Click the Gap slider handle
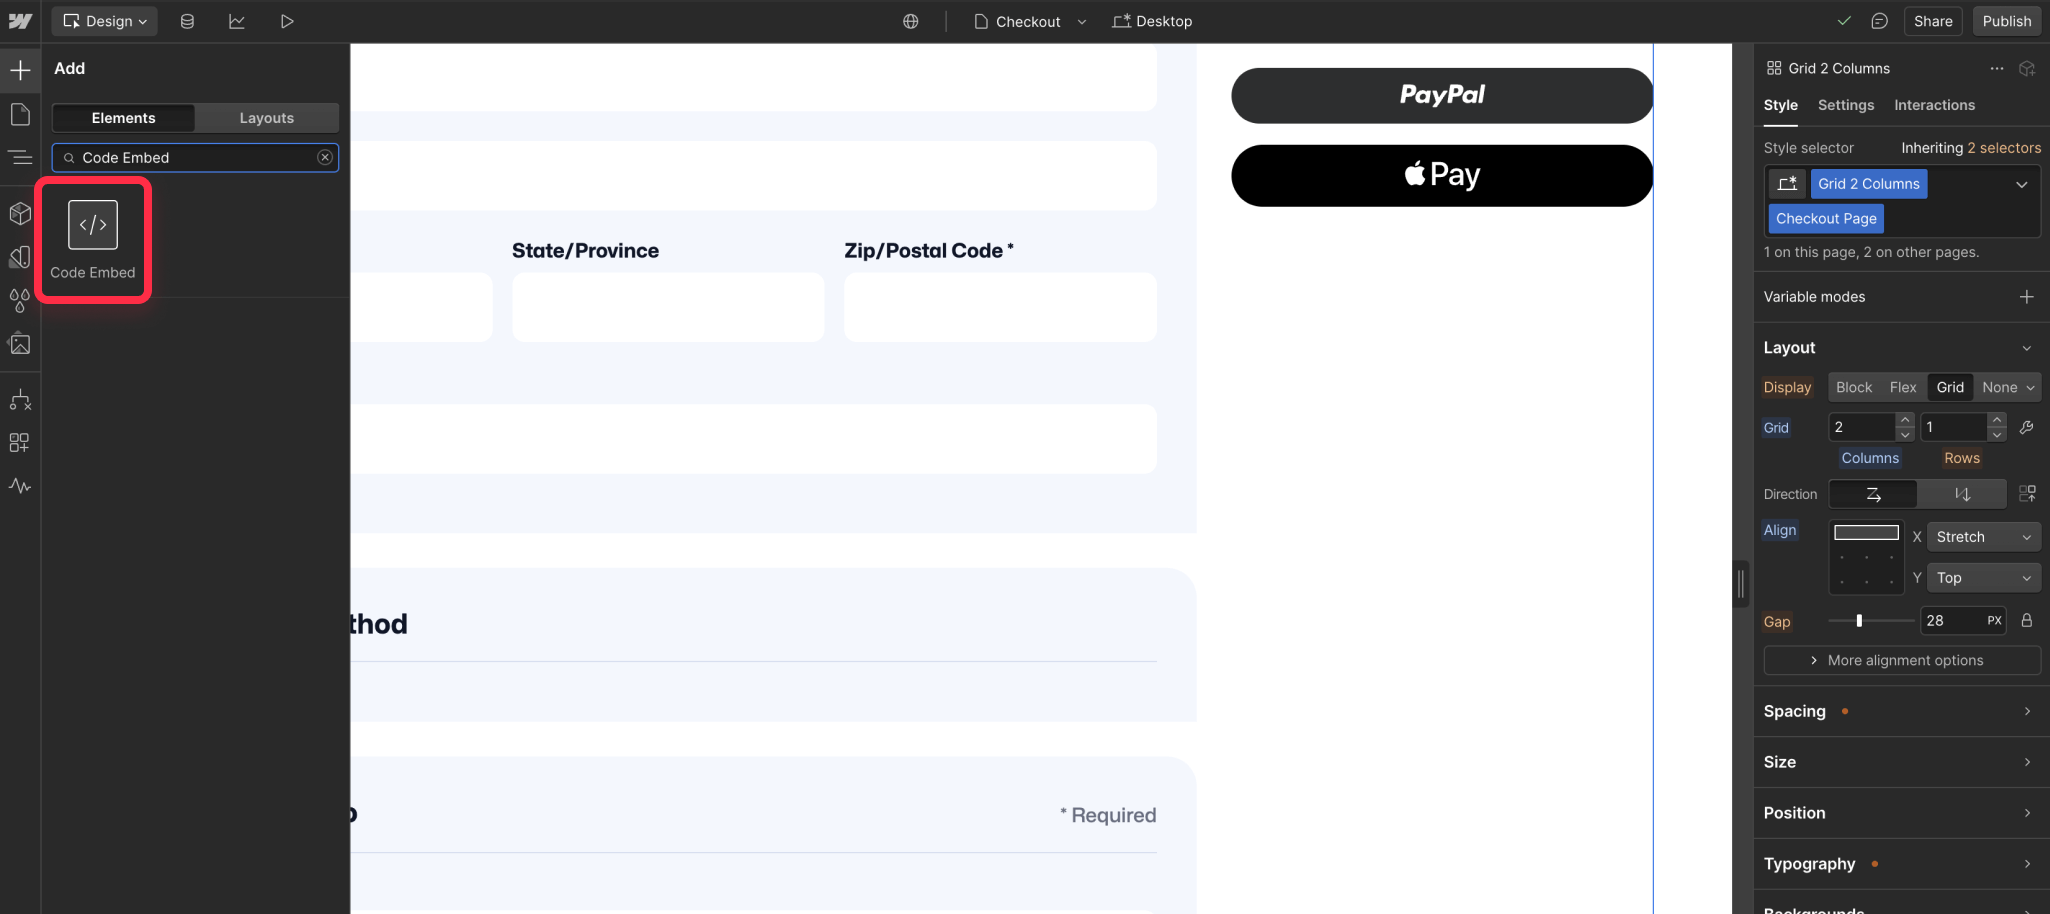The image size is (2050, 914). coord(1859,620)
